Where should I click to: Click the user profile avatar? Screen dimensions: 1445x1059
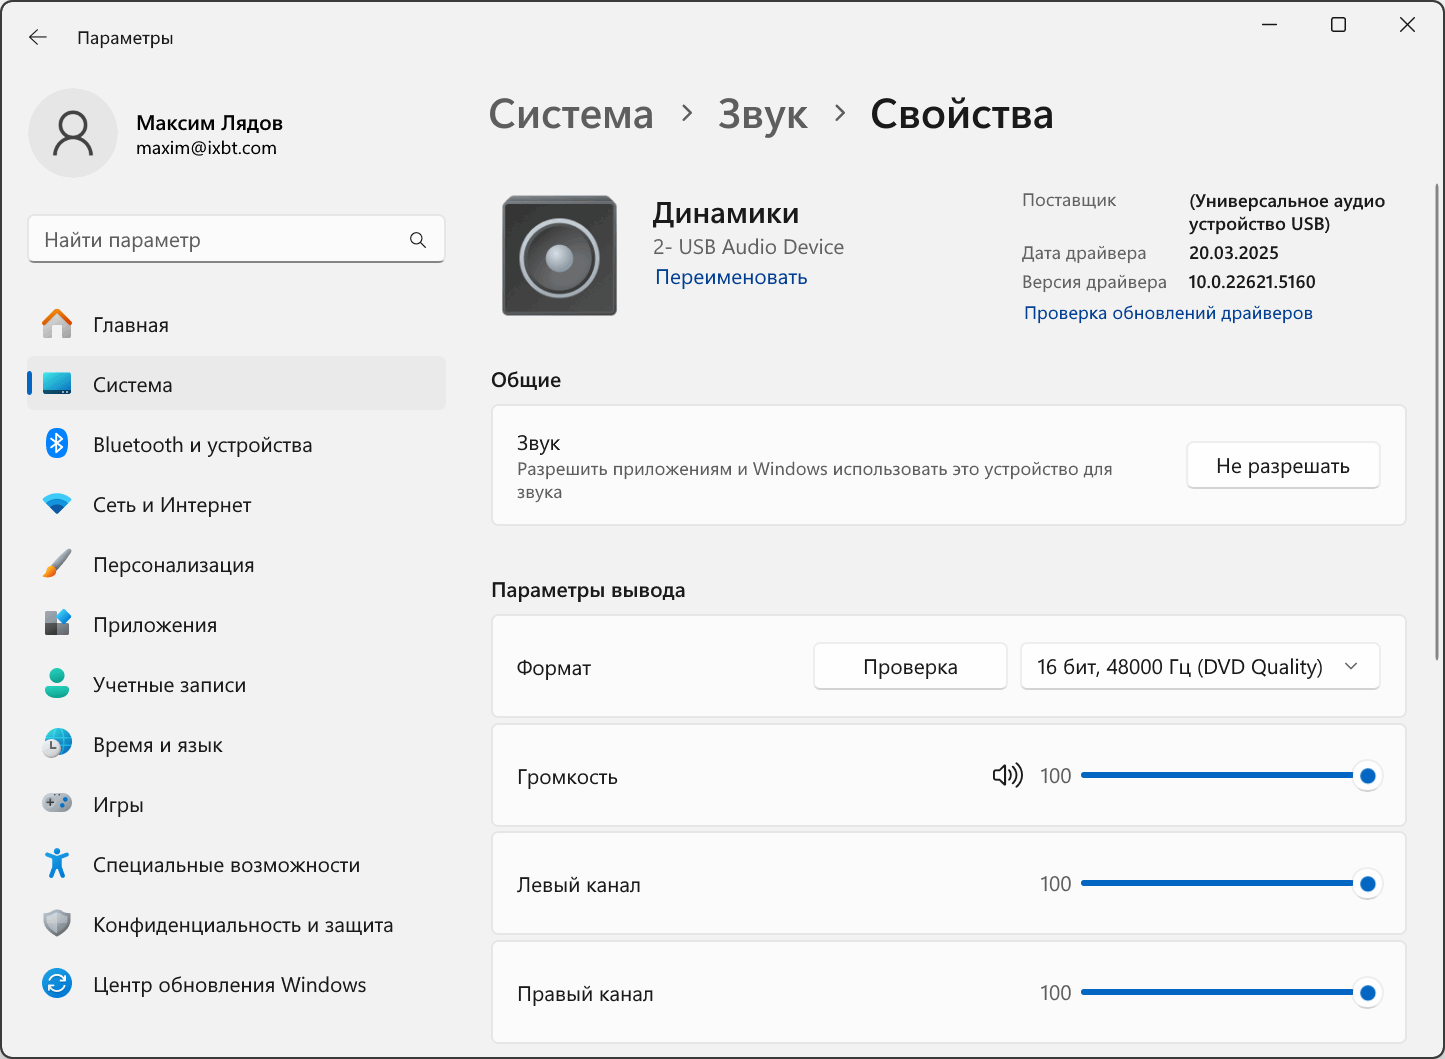pos(73,133)
